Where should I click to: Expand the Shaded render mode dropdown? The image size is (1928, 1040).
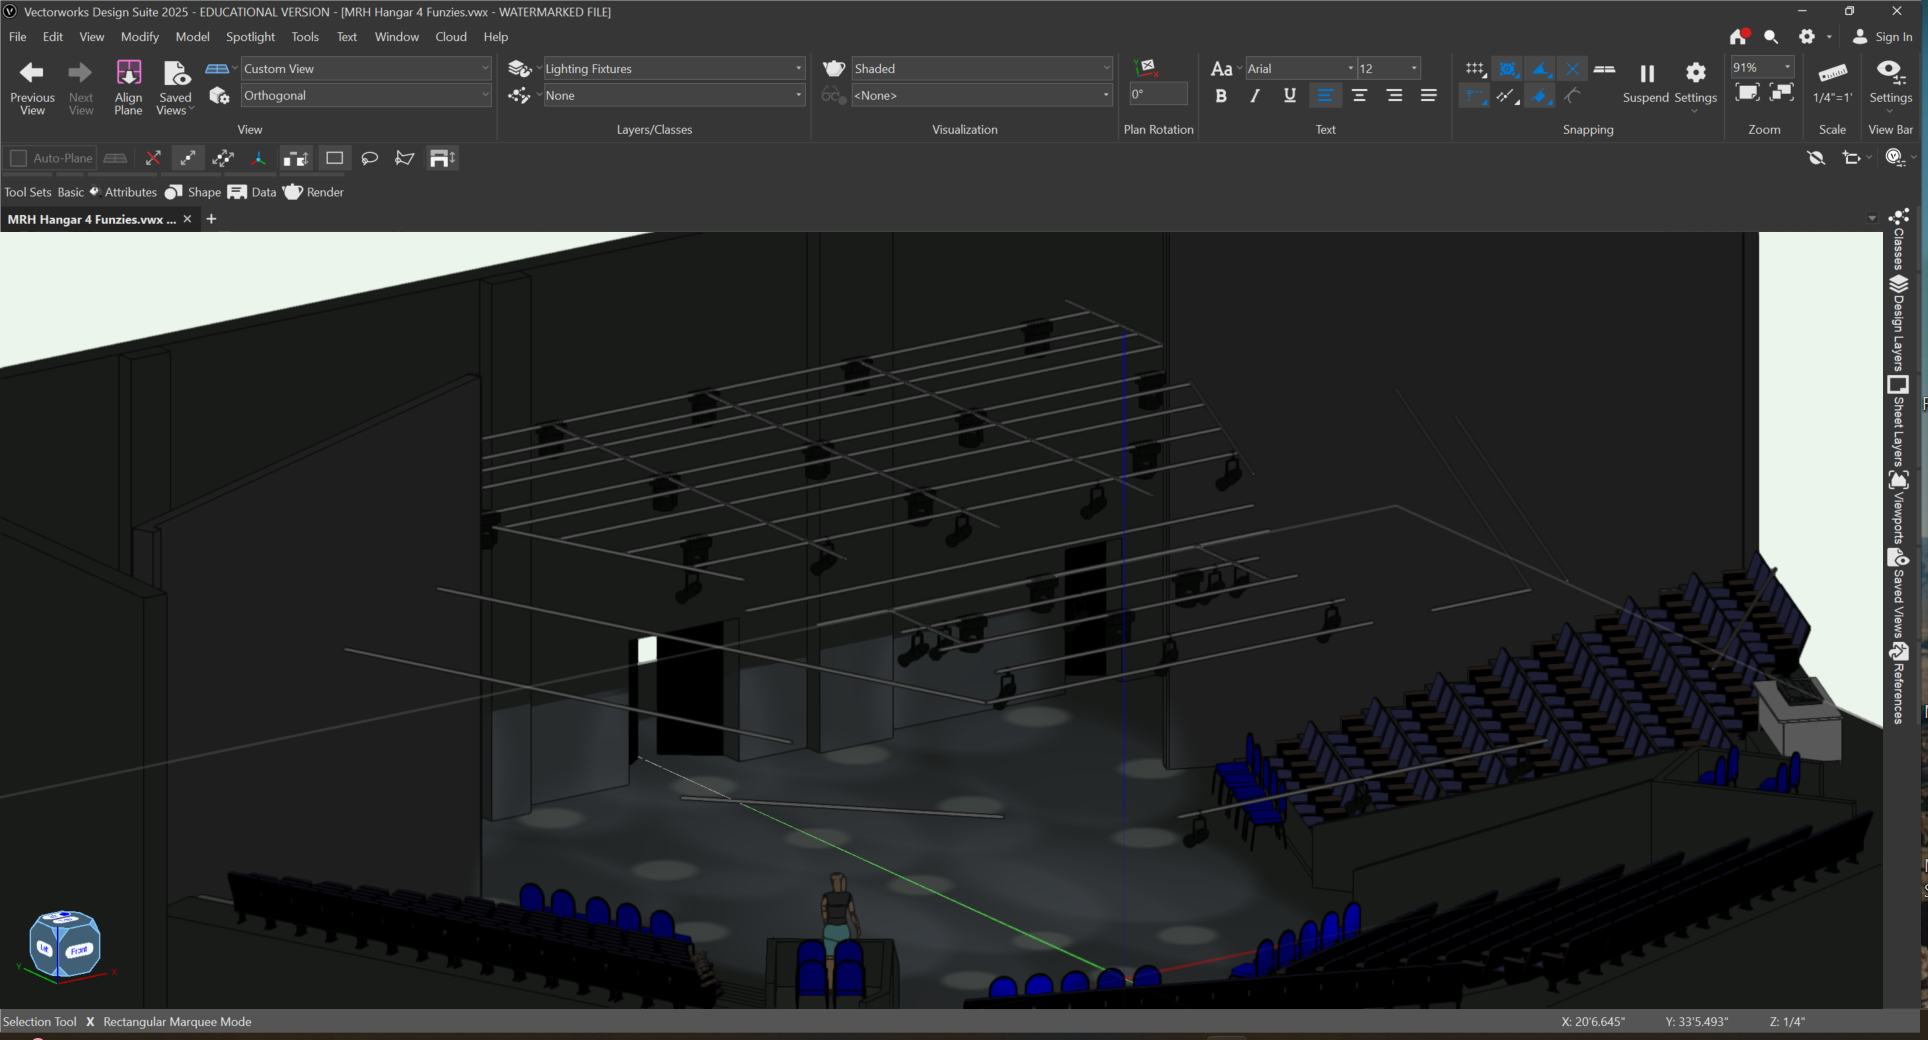[x=980, y=69]
